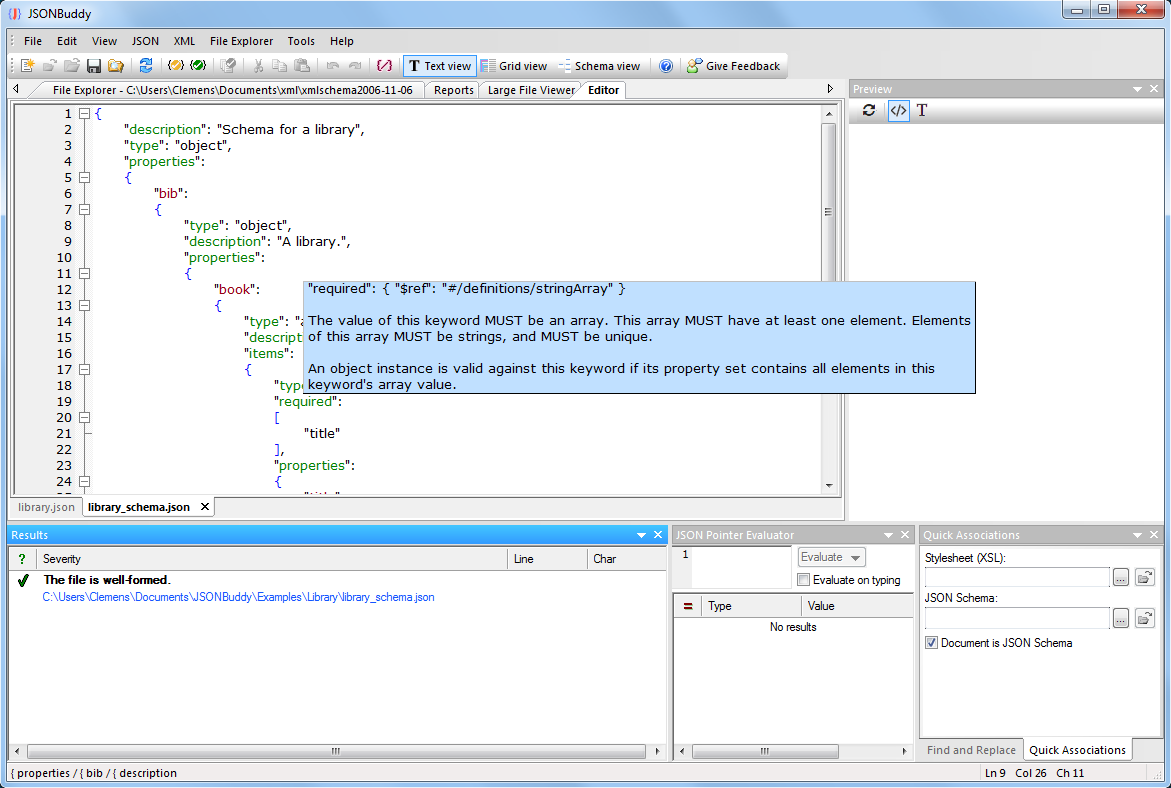The width and height of the screenshot is (1171, 788).
Task: Refresh the Preview pane
Action: point(869,111)
